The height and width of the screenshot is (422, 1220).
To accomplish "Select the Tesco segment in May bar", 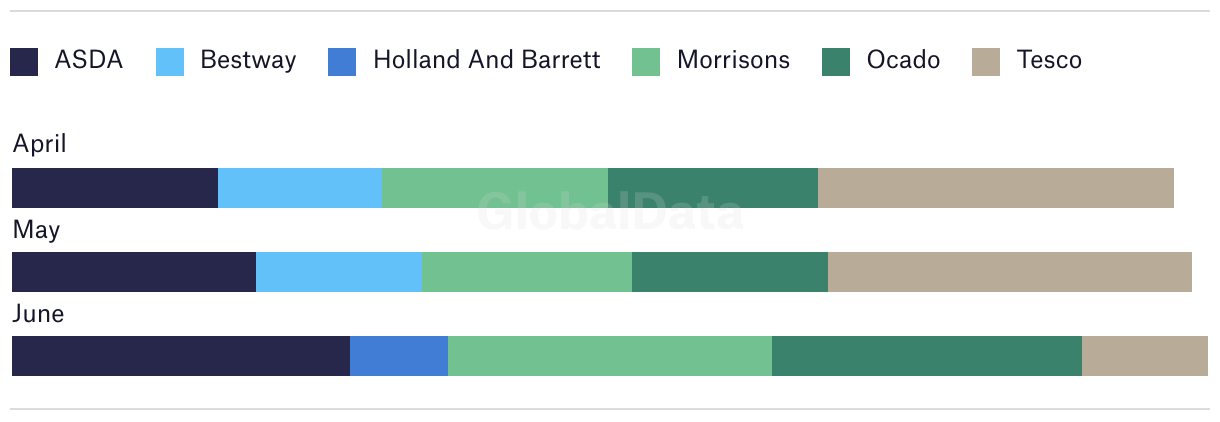I will click(x=1010, y=272).
